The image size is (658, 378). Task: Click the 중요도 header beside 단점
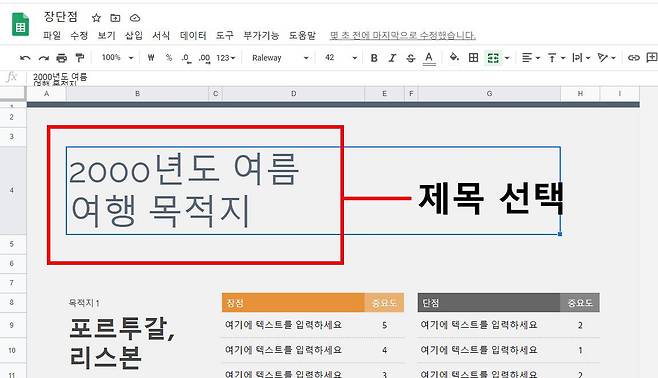click(580, 302)
